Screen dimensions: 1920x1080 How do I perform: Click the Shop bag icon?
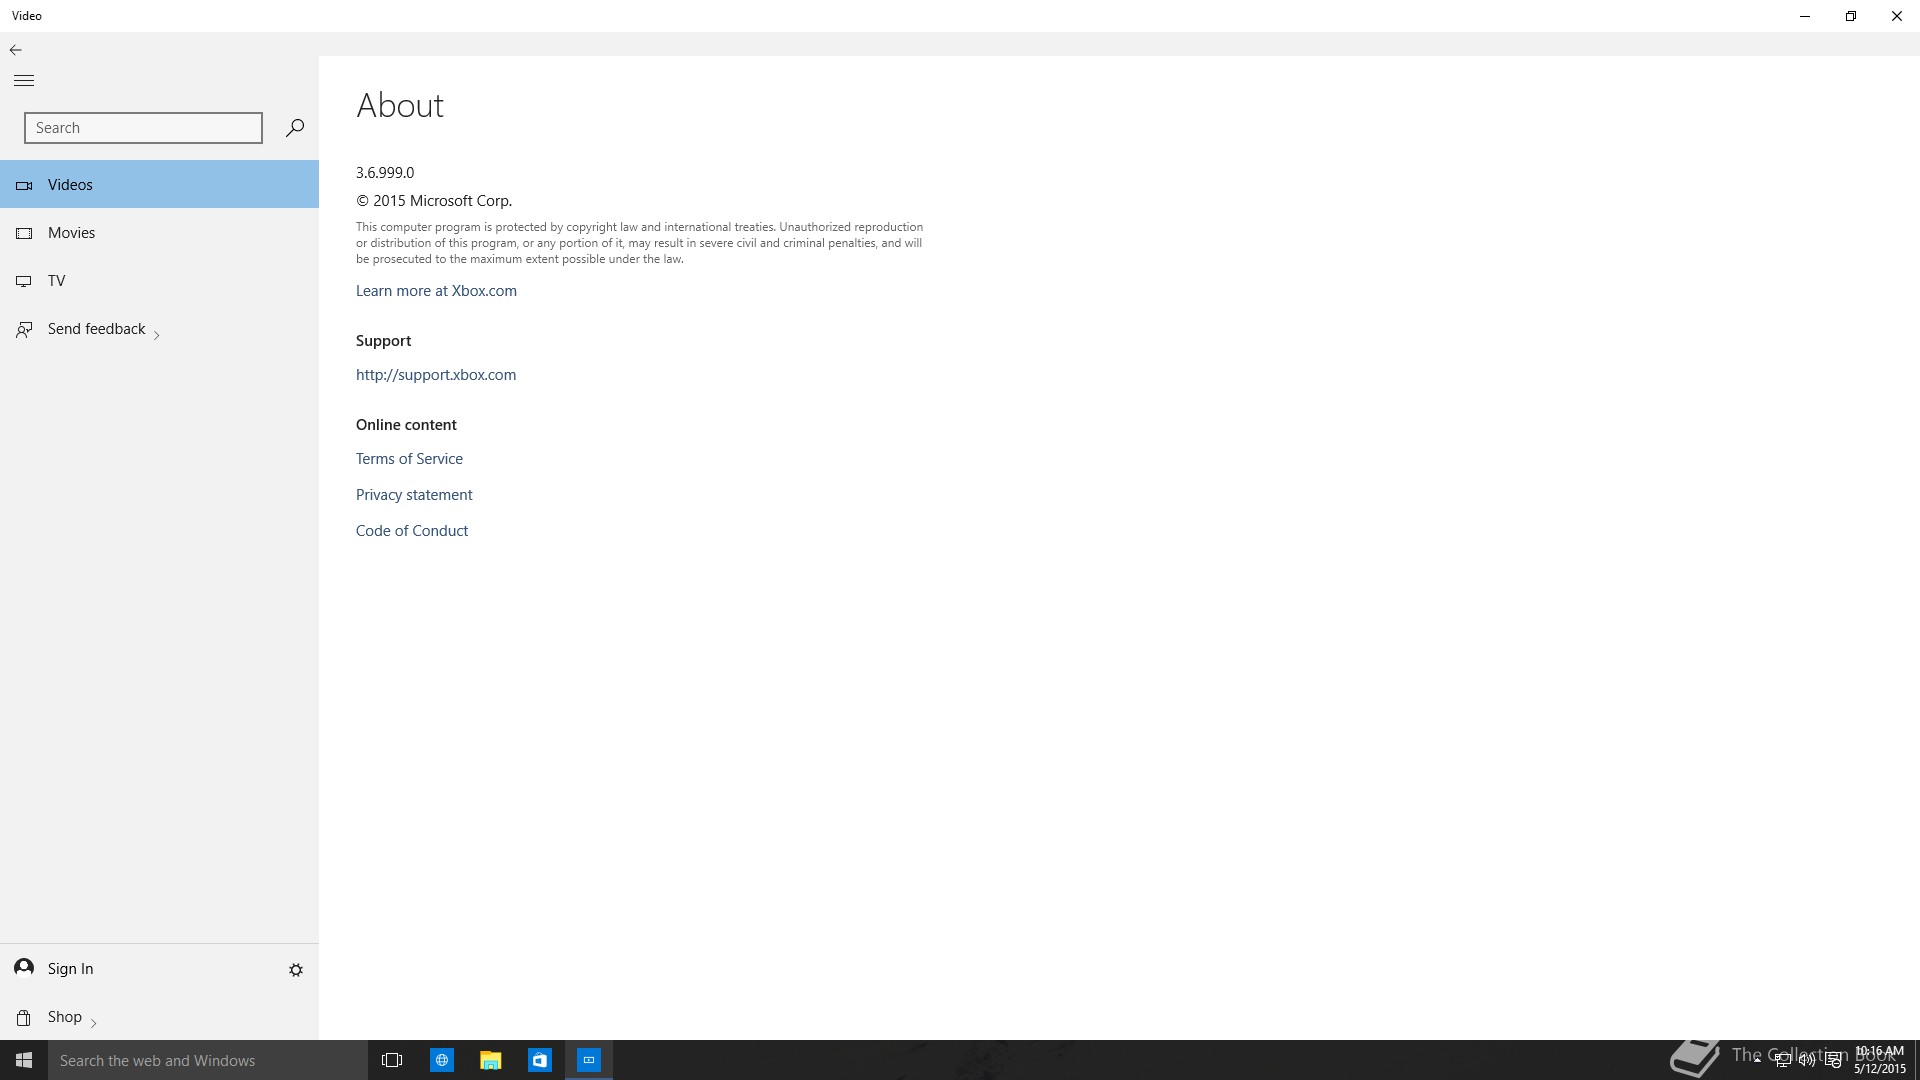tap(24, 1017)
